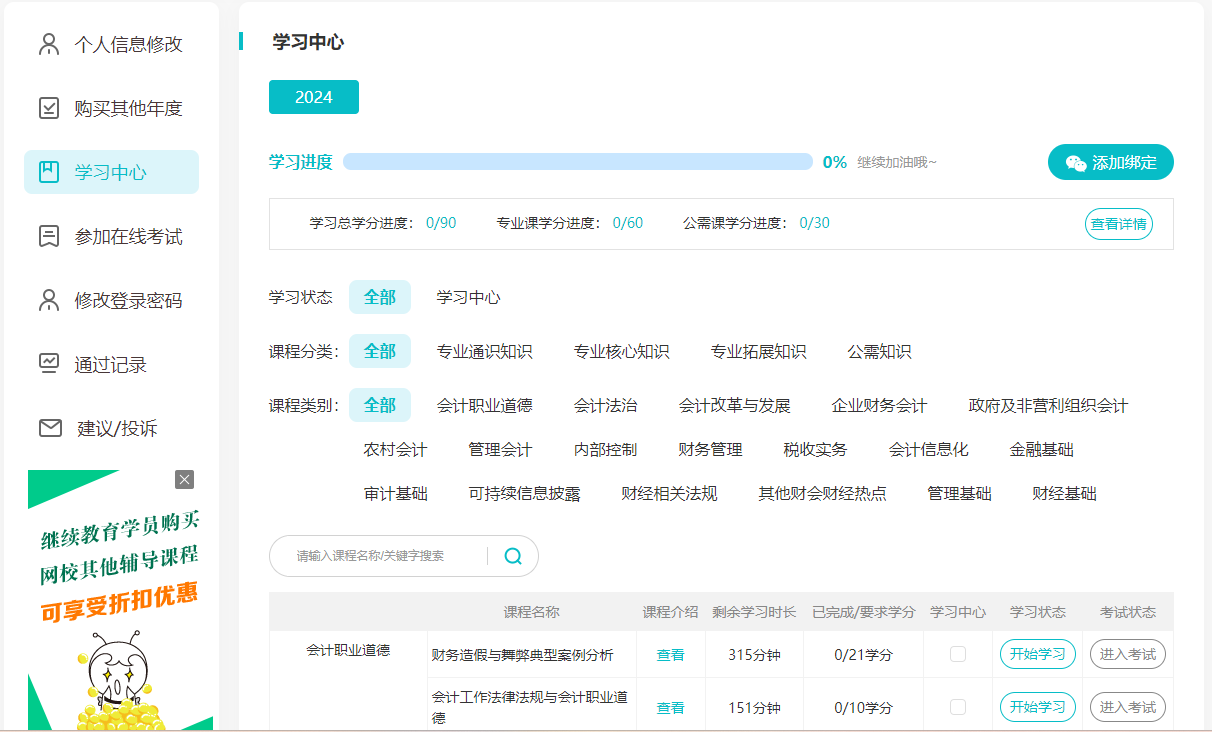Select 税收实务 in the 课程类别 filter

pos(815,449)
